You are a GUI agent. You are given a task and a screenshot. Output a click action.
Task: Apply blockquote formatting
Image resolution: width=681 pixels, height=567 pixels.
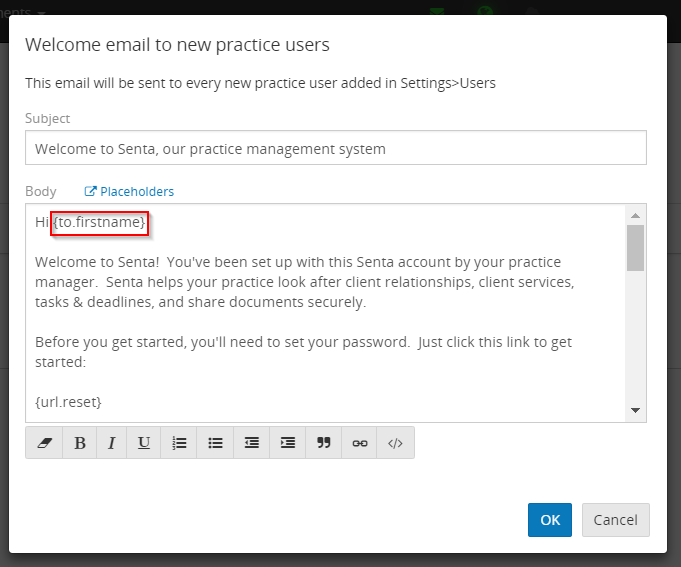[x=324, y=443]
